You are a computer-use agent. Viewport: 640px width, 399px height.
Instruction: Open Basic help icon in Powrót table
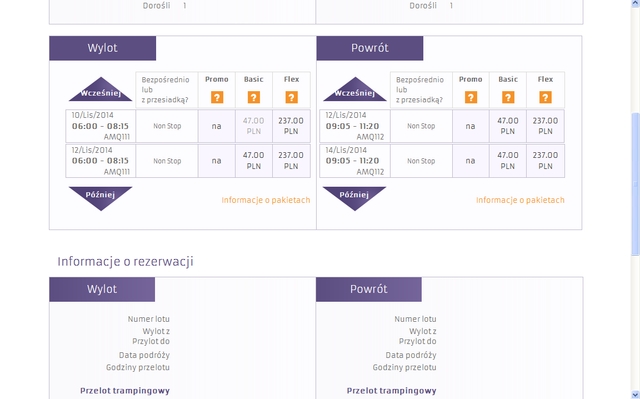tap(508, 98)
